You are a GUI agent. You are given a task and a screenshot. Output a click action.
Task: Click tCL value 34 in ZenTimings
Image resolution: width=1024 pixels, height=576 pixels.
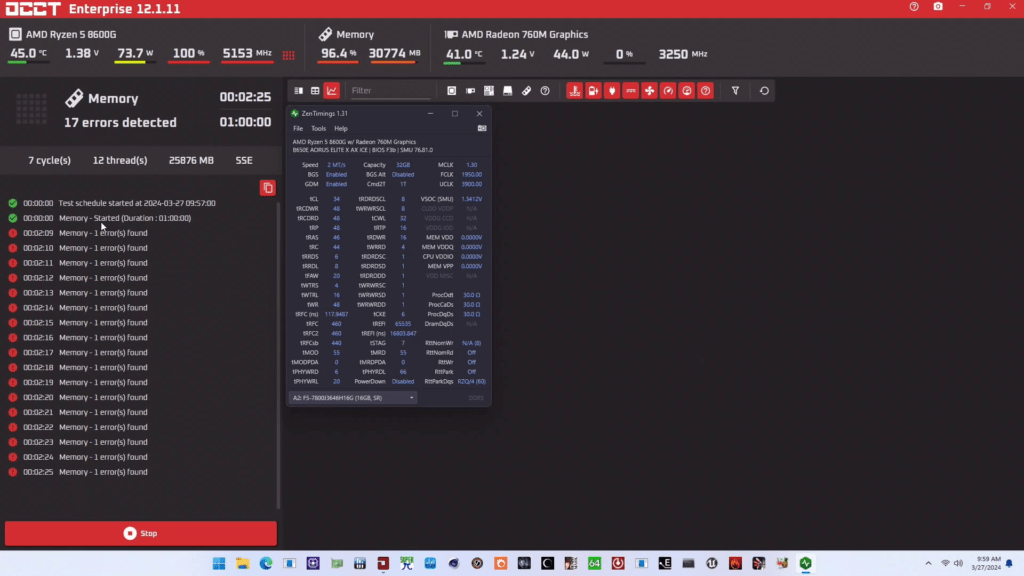coord(336,199)
